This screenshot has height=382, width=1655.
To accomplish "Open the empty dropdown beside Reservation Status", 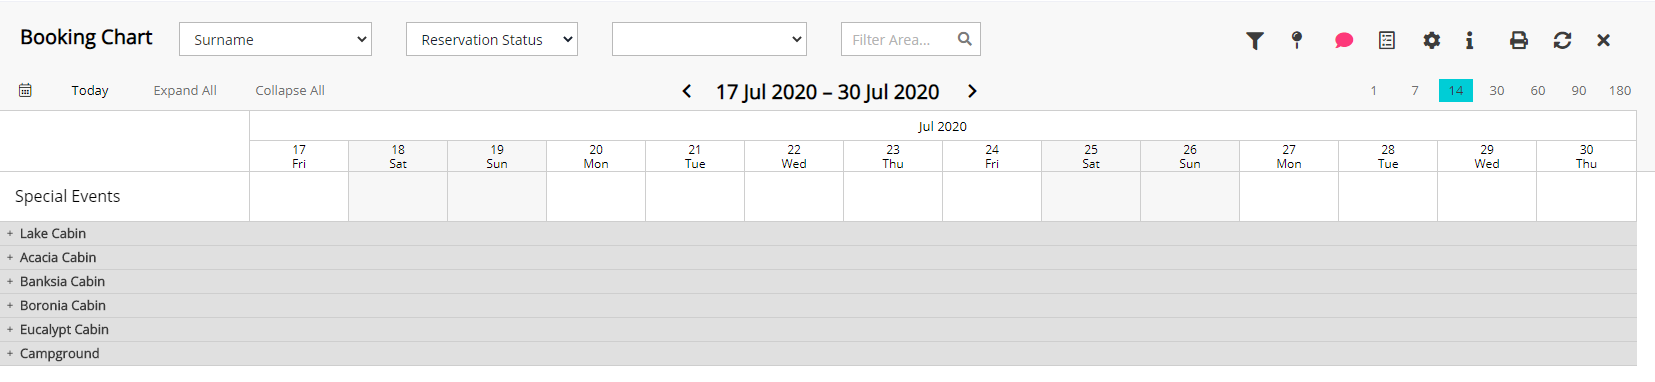I will coord(709,39).
